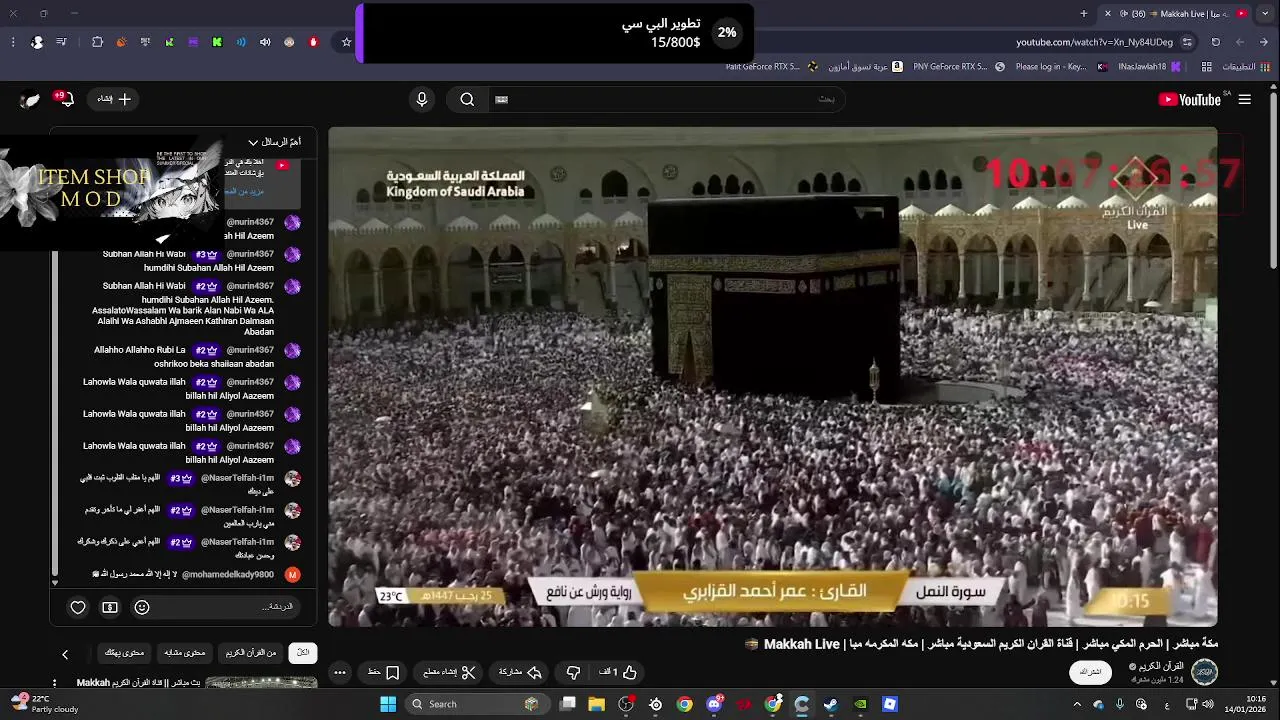Open the Chrome three-dot menu
Screen dimensions: 1280x720
coord(13,42)
